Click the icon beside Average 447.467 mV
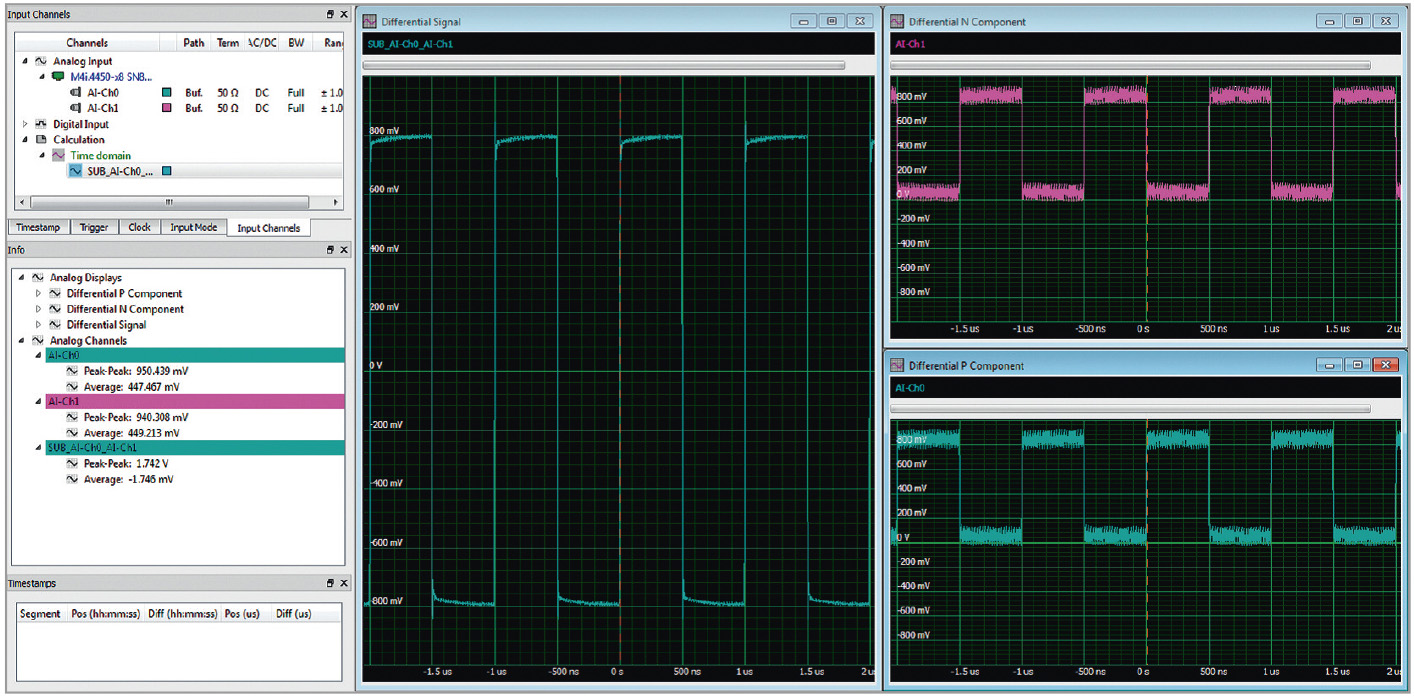 pos(72,386)
